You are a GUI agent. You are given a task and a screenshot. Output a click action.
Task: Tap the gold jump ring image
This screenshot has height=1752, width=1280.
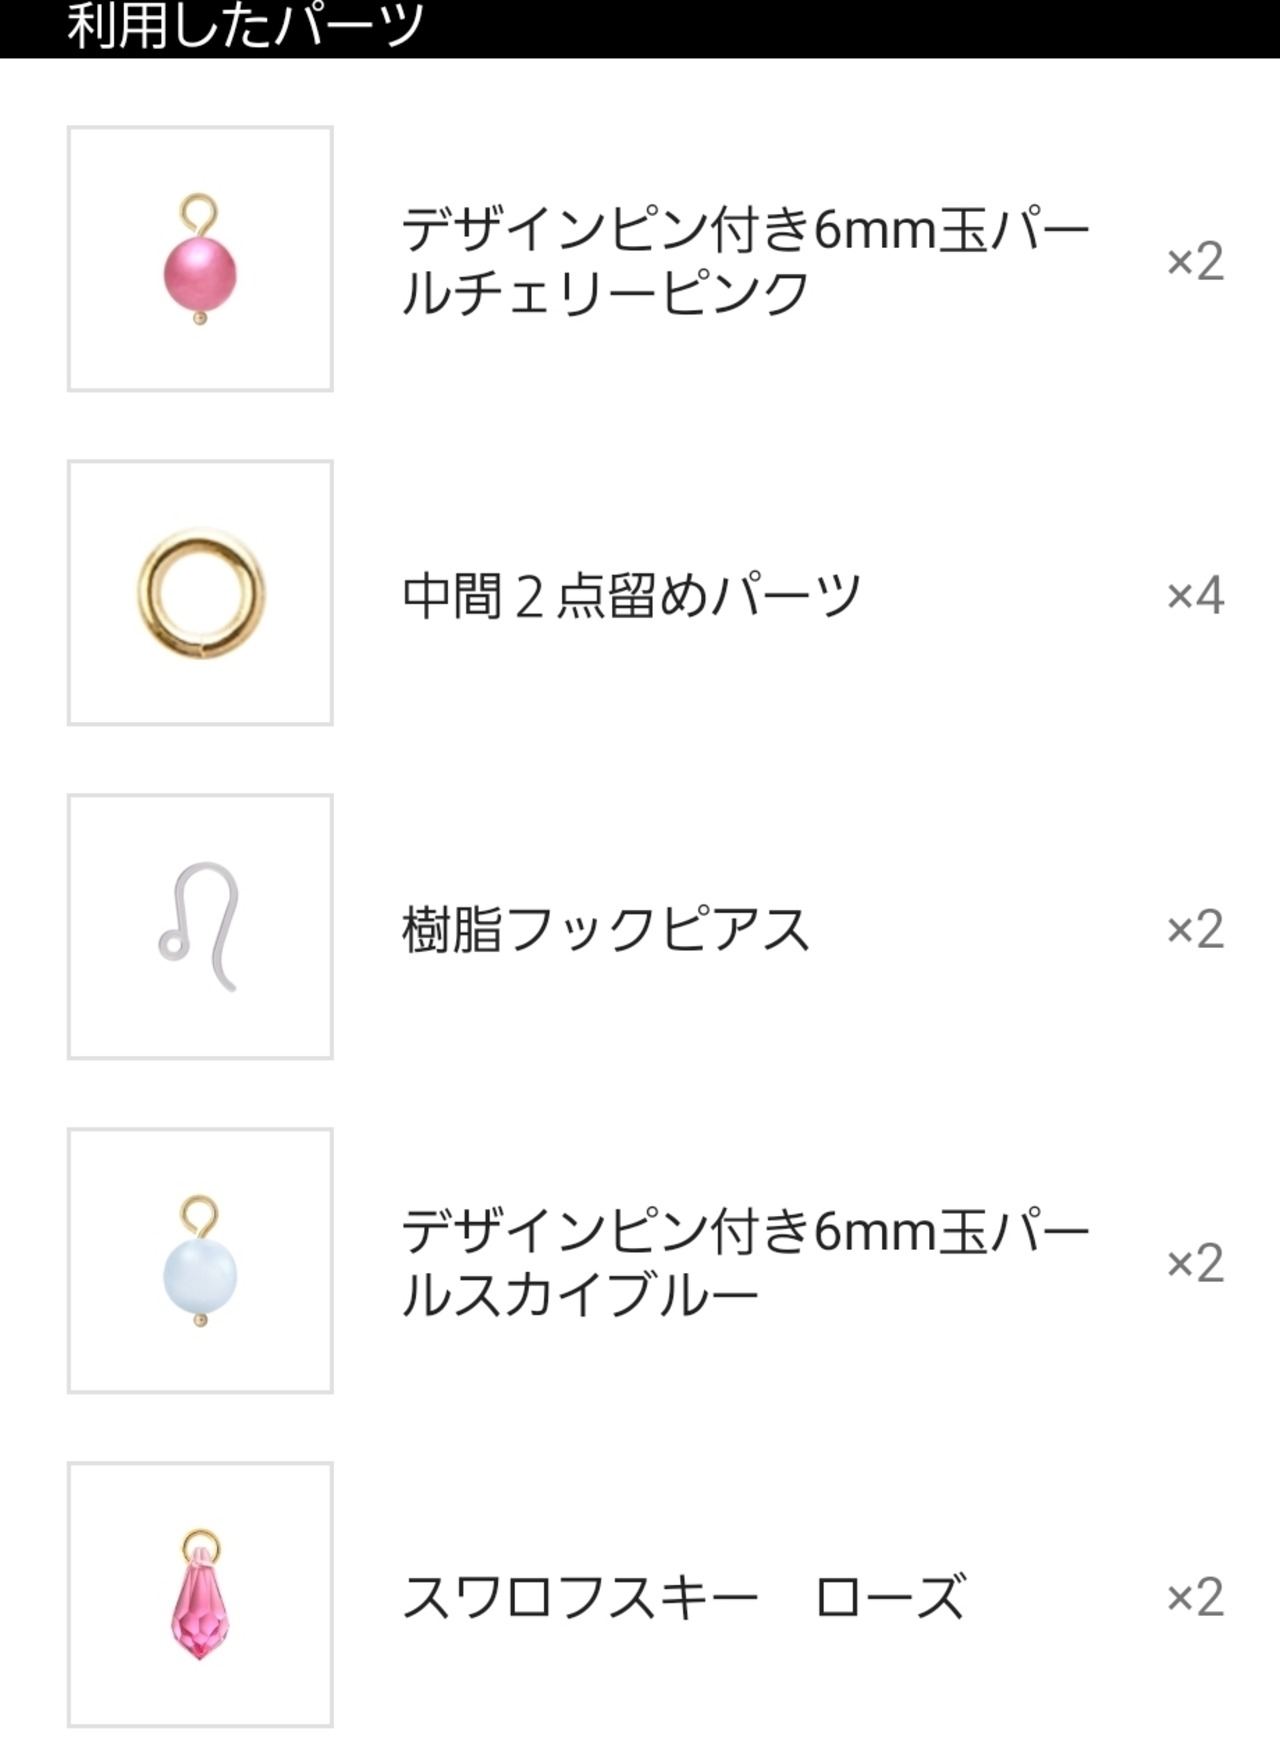pyautogui.click(x=200, y=594)
